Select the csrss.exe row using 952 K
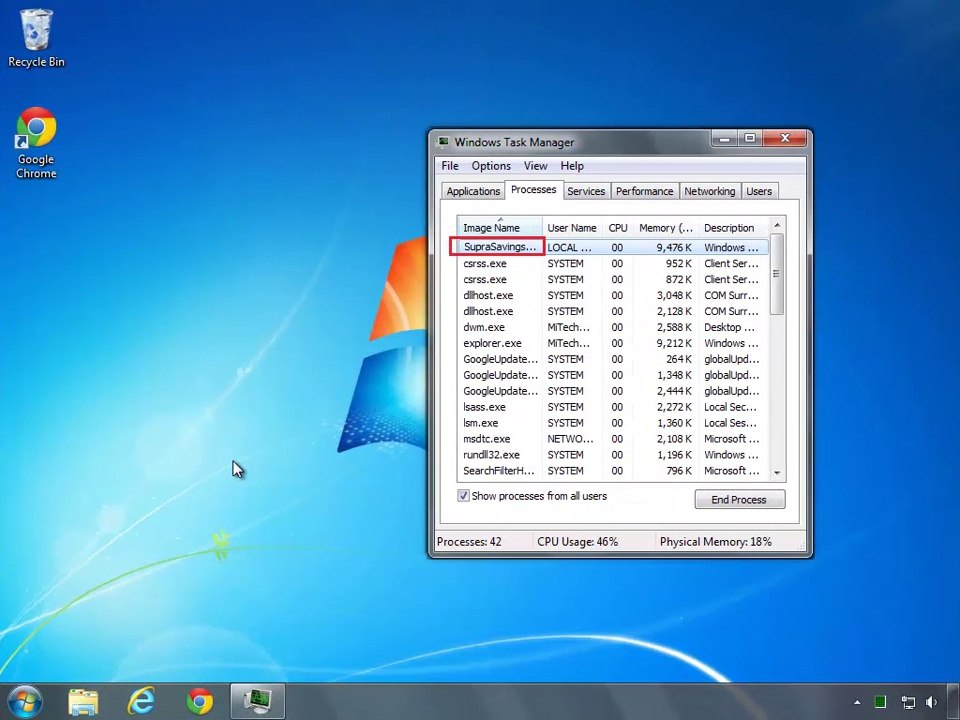960x720 pixels. point(613,263)
